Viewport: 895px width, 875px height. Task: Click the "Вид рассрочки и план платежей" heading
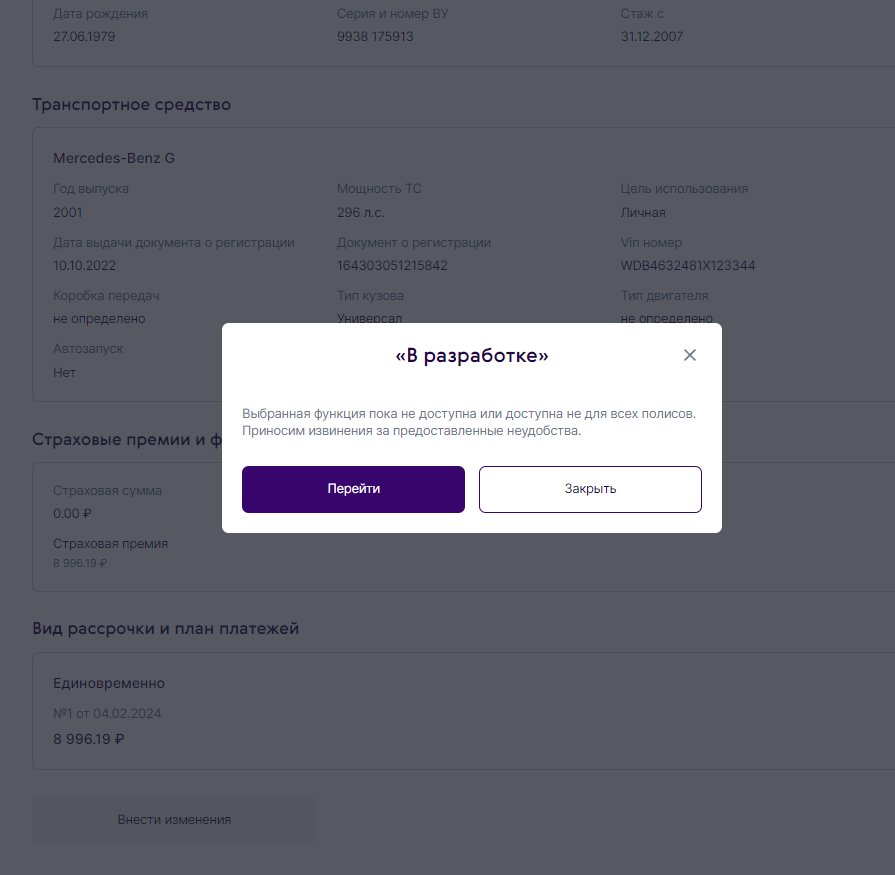click(x=165, y=628)
